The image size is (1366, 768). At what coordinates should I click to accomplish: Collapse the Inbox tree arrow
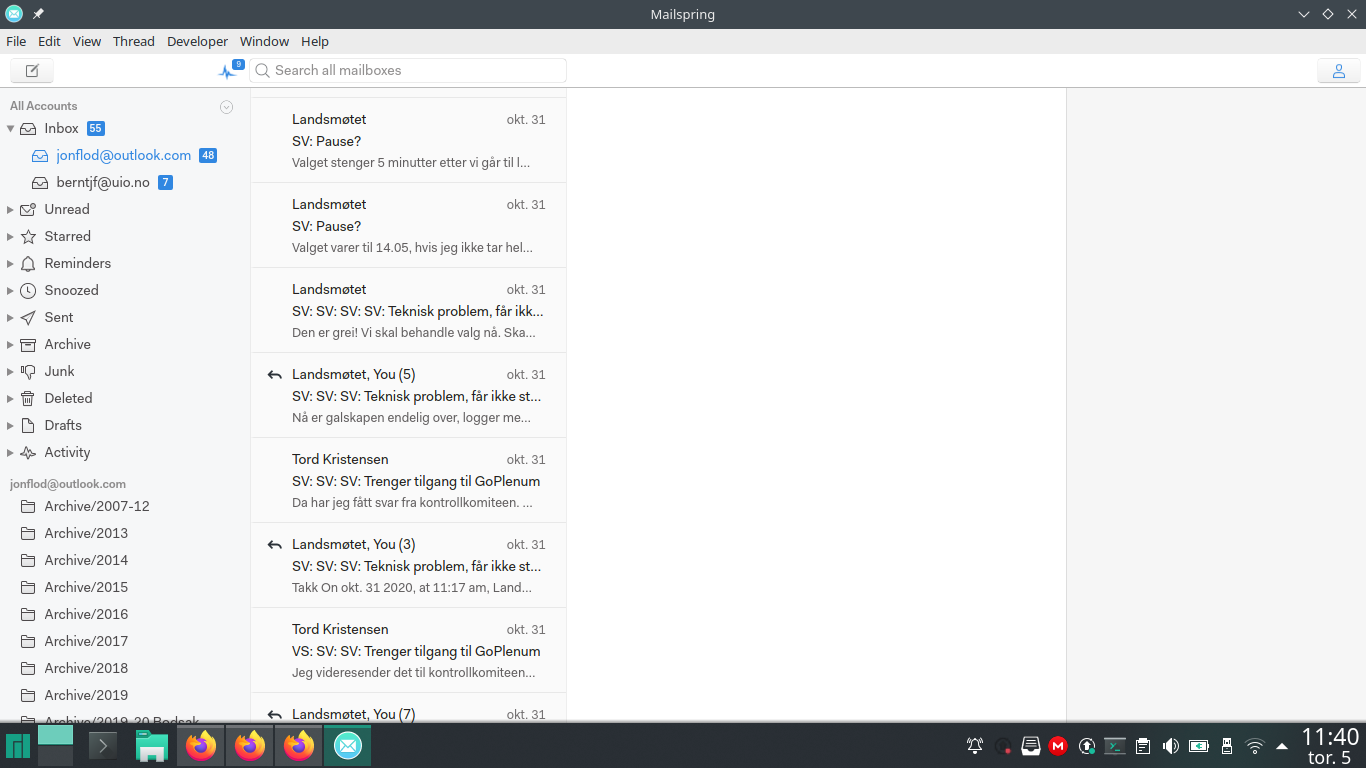[10, 128]
